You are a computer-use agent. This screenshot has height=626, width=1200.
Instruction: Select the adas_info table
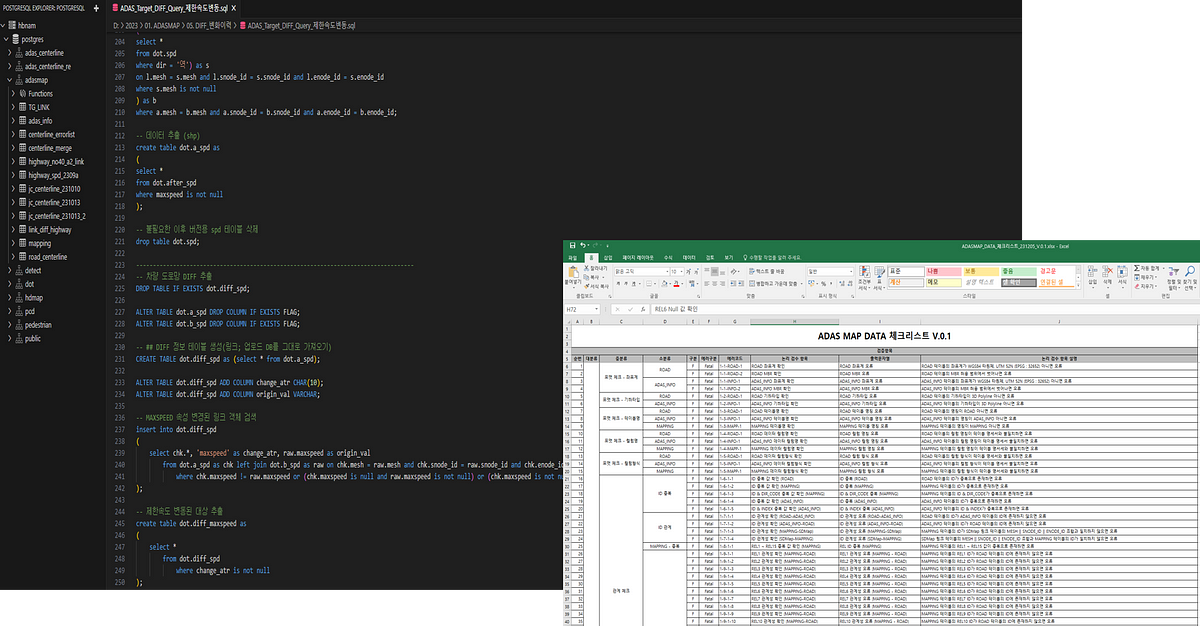(41, 120)
